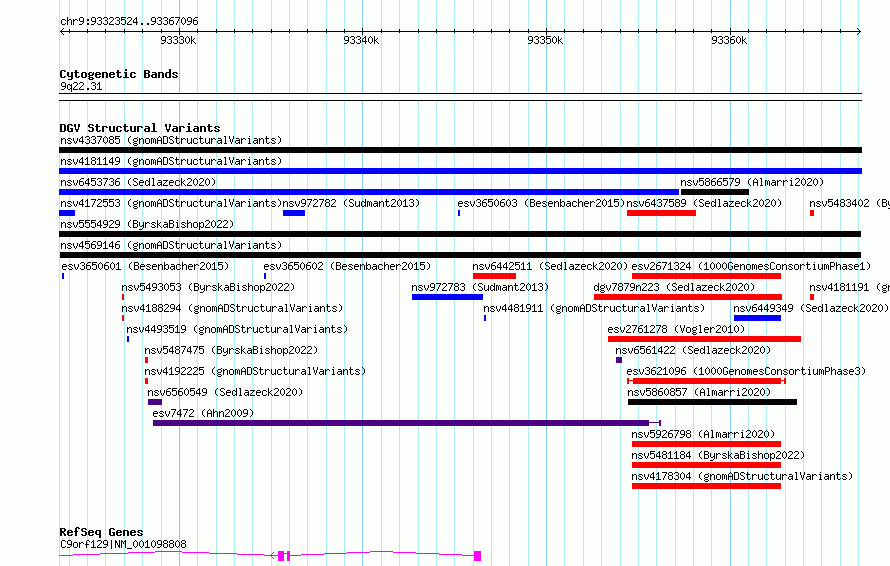Viewport: 890px width, 566px height.
Task: Click the nsv4337085 black variant bar
Action: click(x=460, y=150)
